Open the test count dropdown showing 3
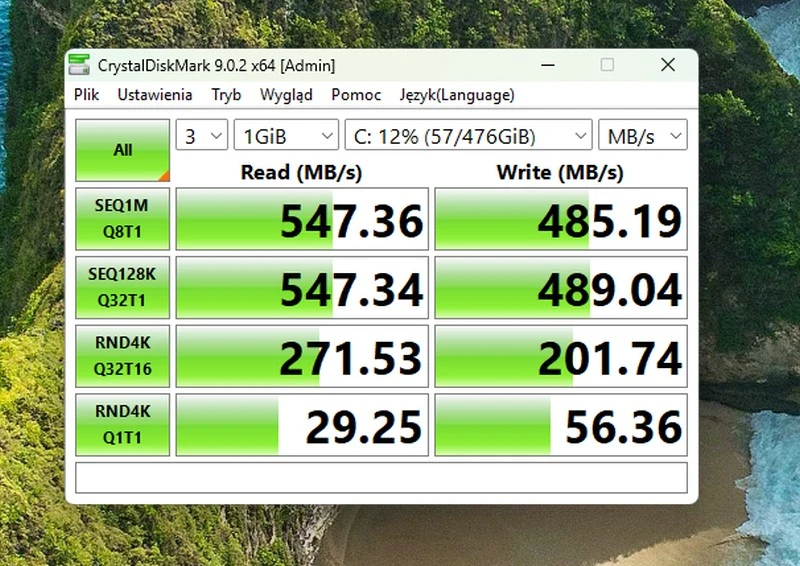This screenshot has height=566, width=800. 202,136
